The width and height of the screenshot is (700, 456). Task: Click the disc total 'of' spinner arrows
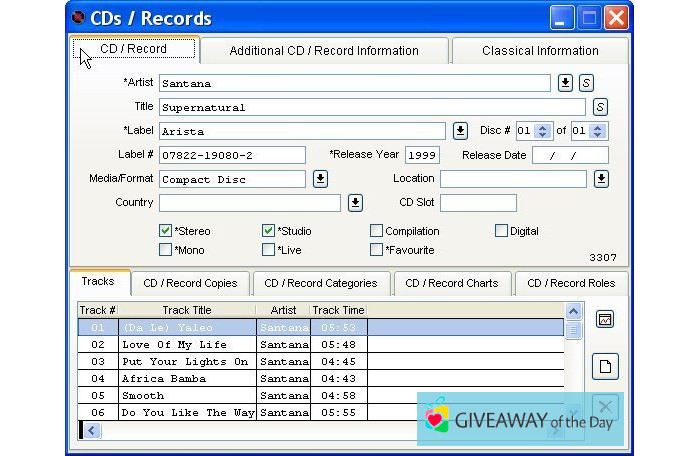coord(597,131)
